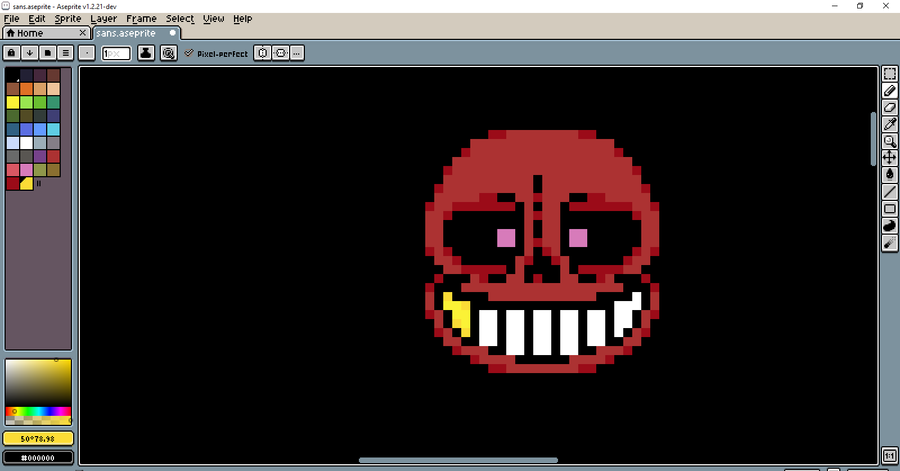Select the Contour tool
900x471 pixels.
(x=889, y=225)
